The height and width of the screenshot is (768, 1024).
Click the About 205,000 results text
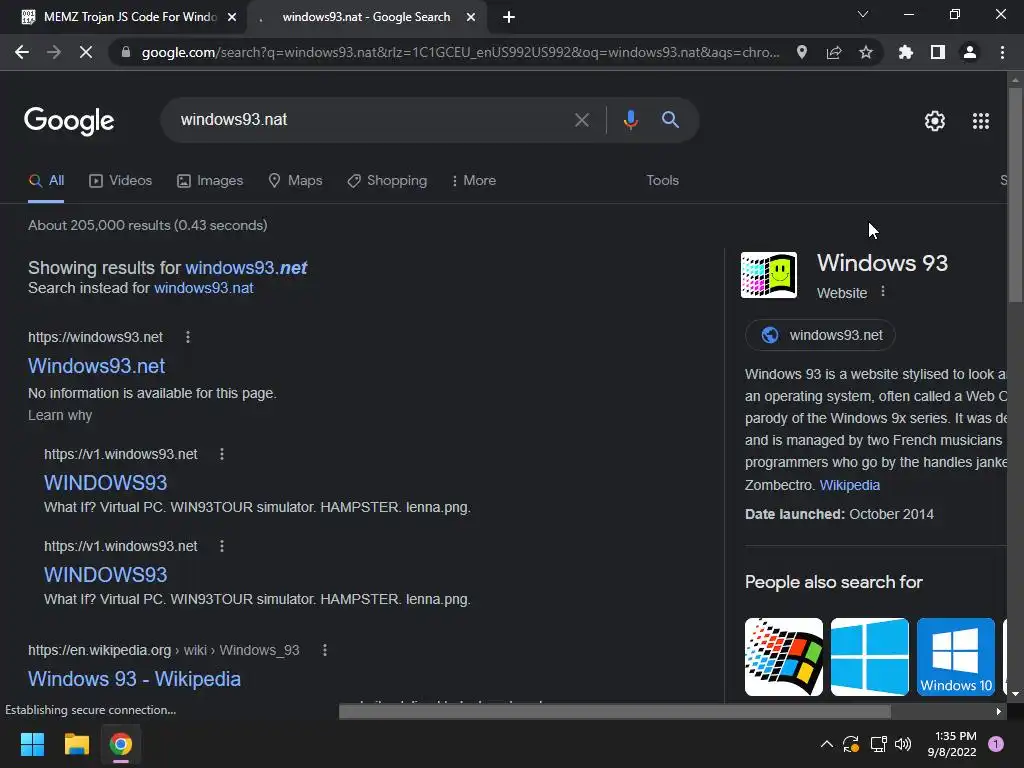pos(148,225)
